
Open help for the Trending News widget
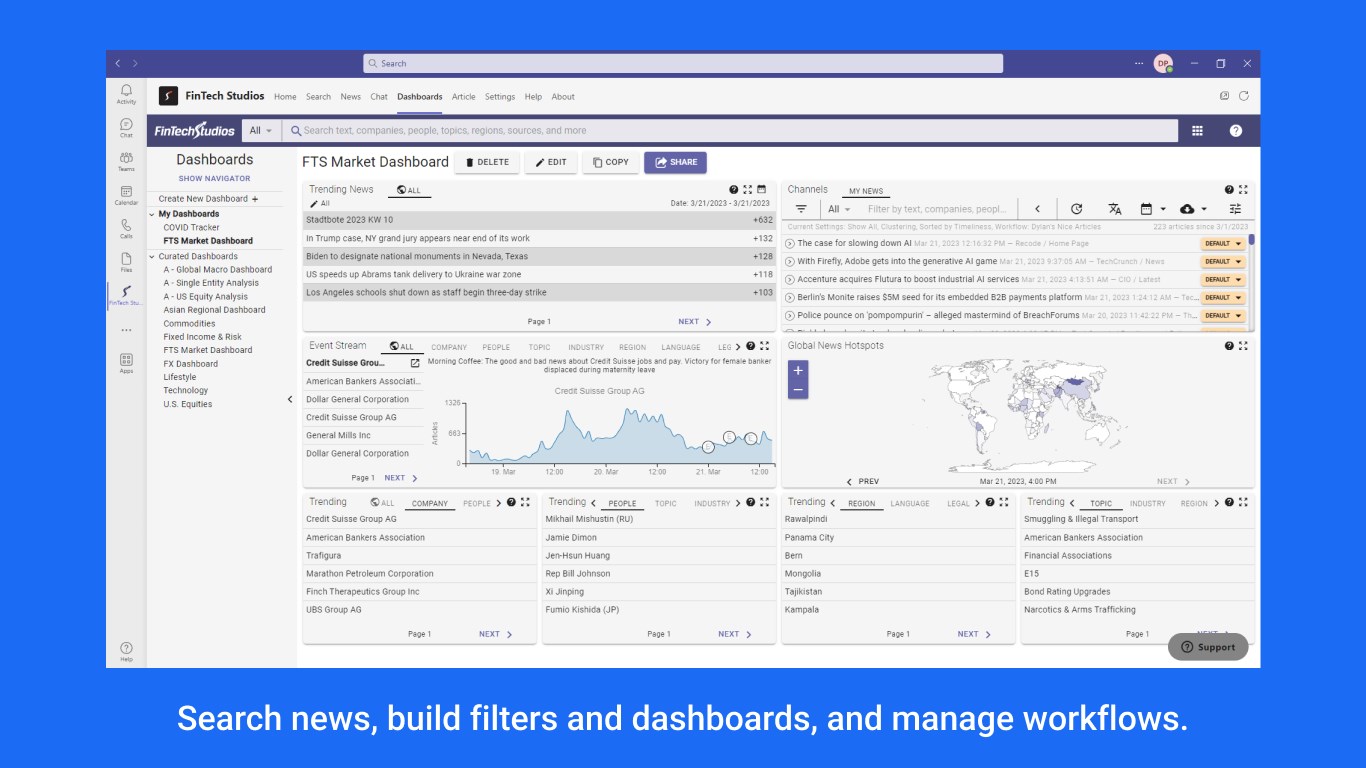(734, 189)
